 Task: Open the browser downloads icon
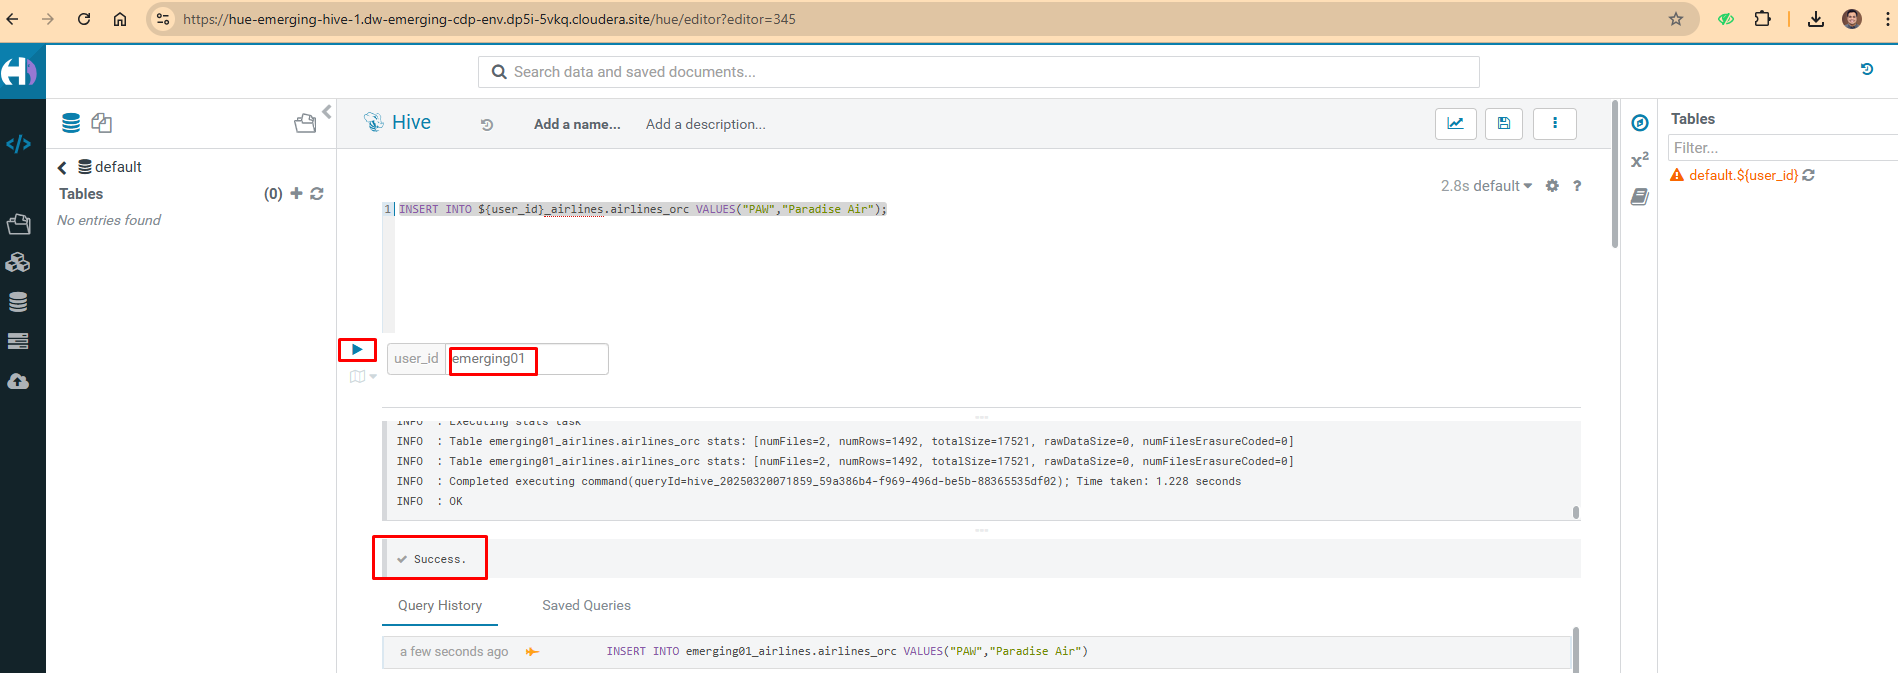[1816, 19]
